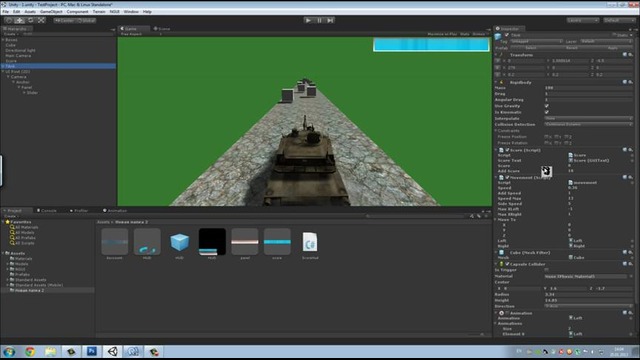Select the Move tool in the toolbar
Image resolution: width=640 pixels, height=360 pixels.
[x=20, y=20]
